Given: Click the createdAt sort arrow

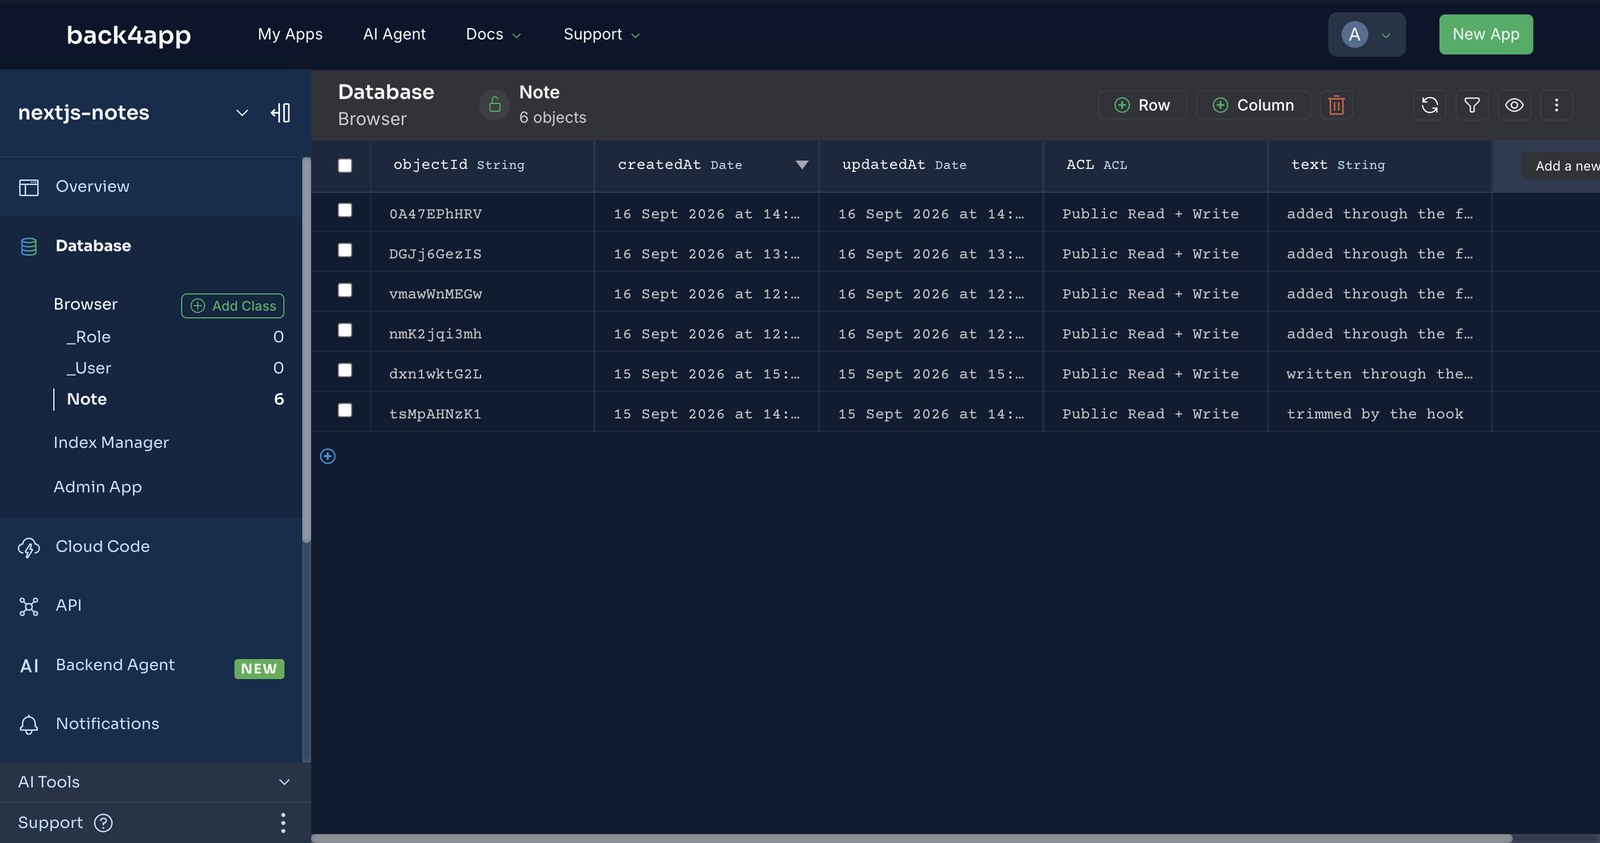Looking at the screenshot, I should pos(802,165).
